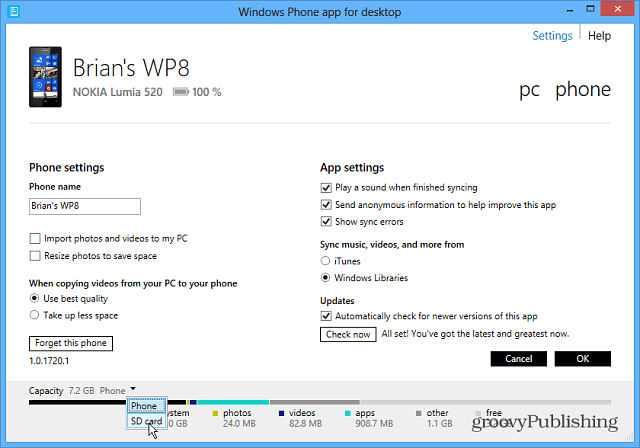Uncheck Play a sound when finished syncing
The height and width of the screenshot is (448, 640).
pyautogui.click(x=326, y=188)
